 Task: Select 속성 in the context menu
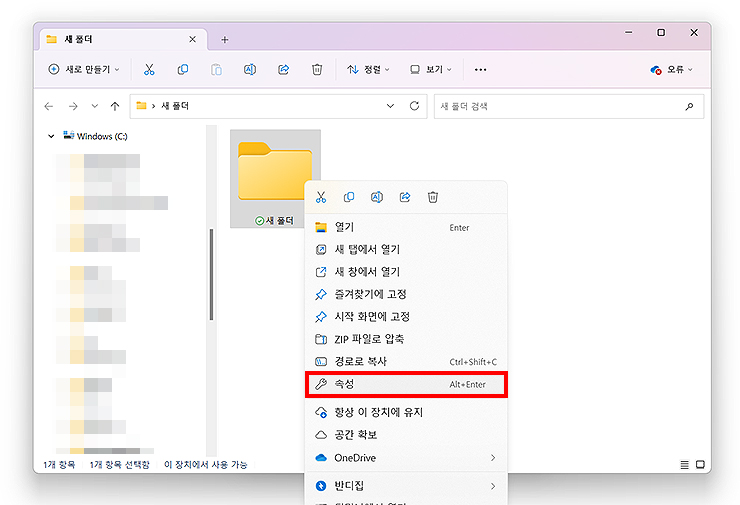point(406,384)
